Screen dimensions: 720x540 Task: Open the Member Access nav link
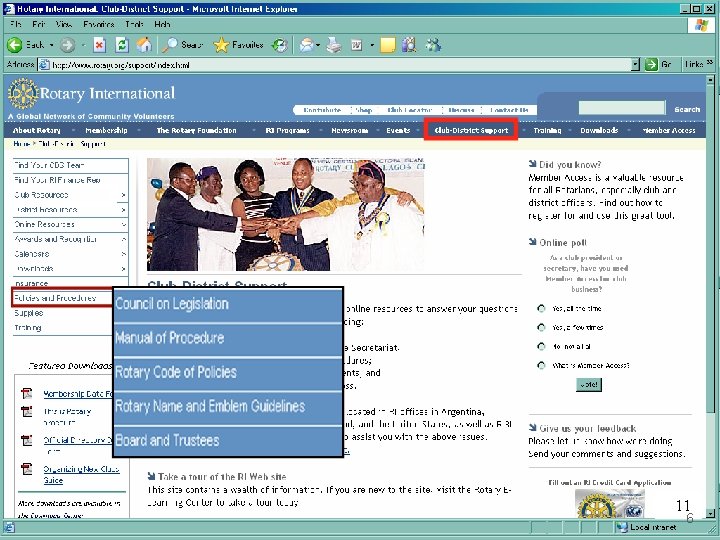(x=669, y=130)
